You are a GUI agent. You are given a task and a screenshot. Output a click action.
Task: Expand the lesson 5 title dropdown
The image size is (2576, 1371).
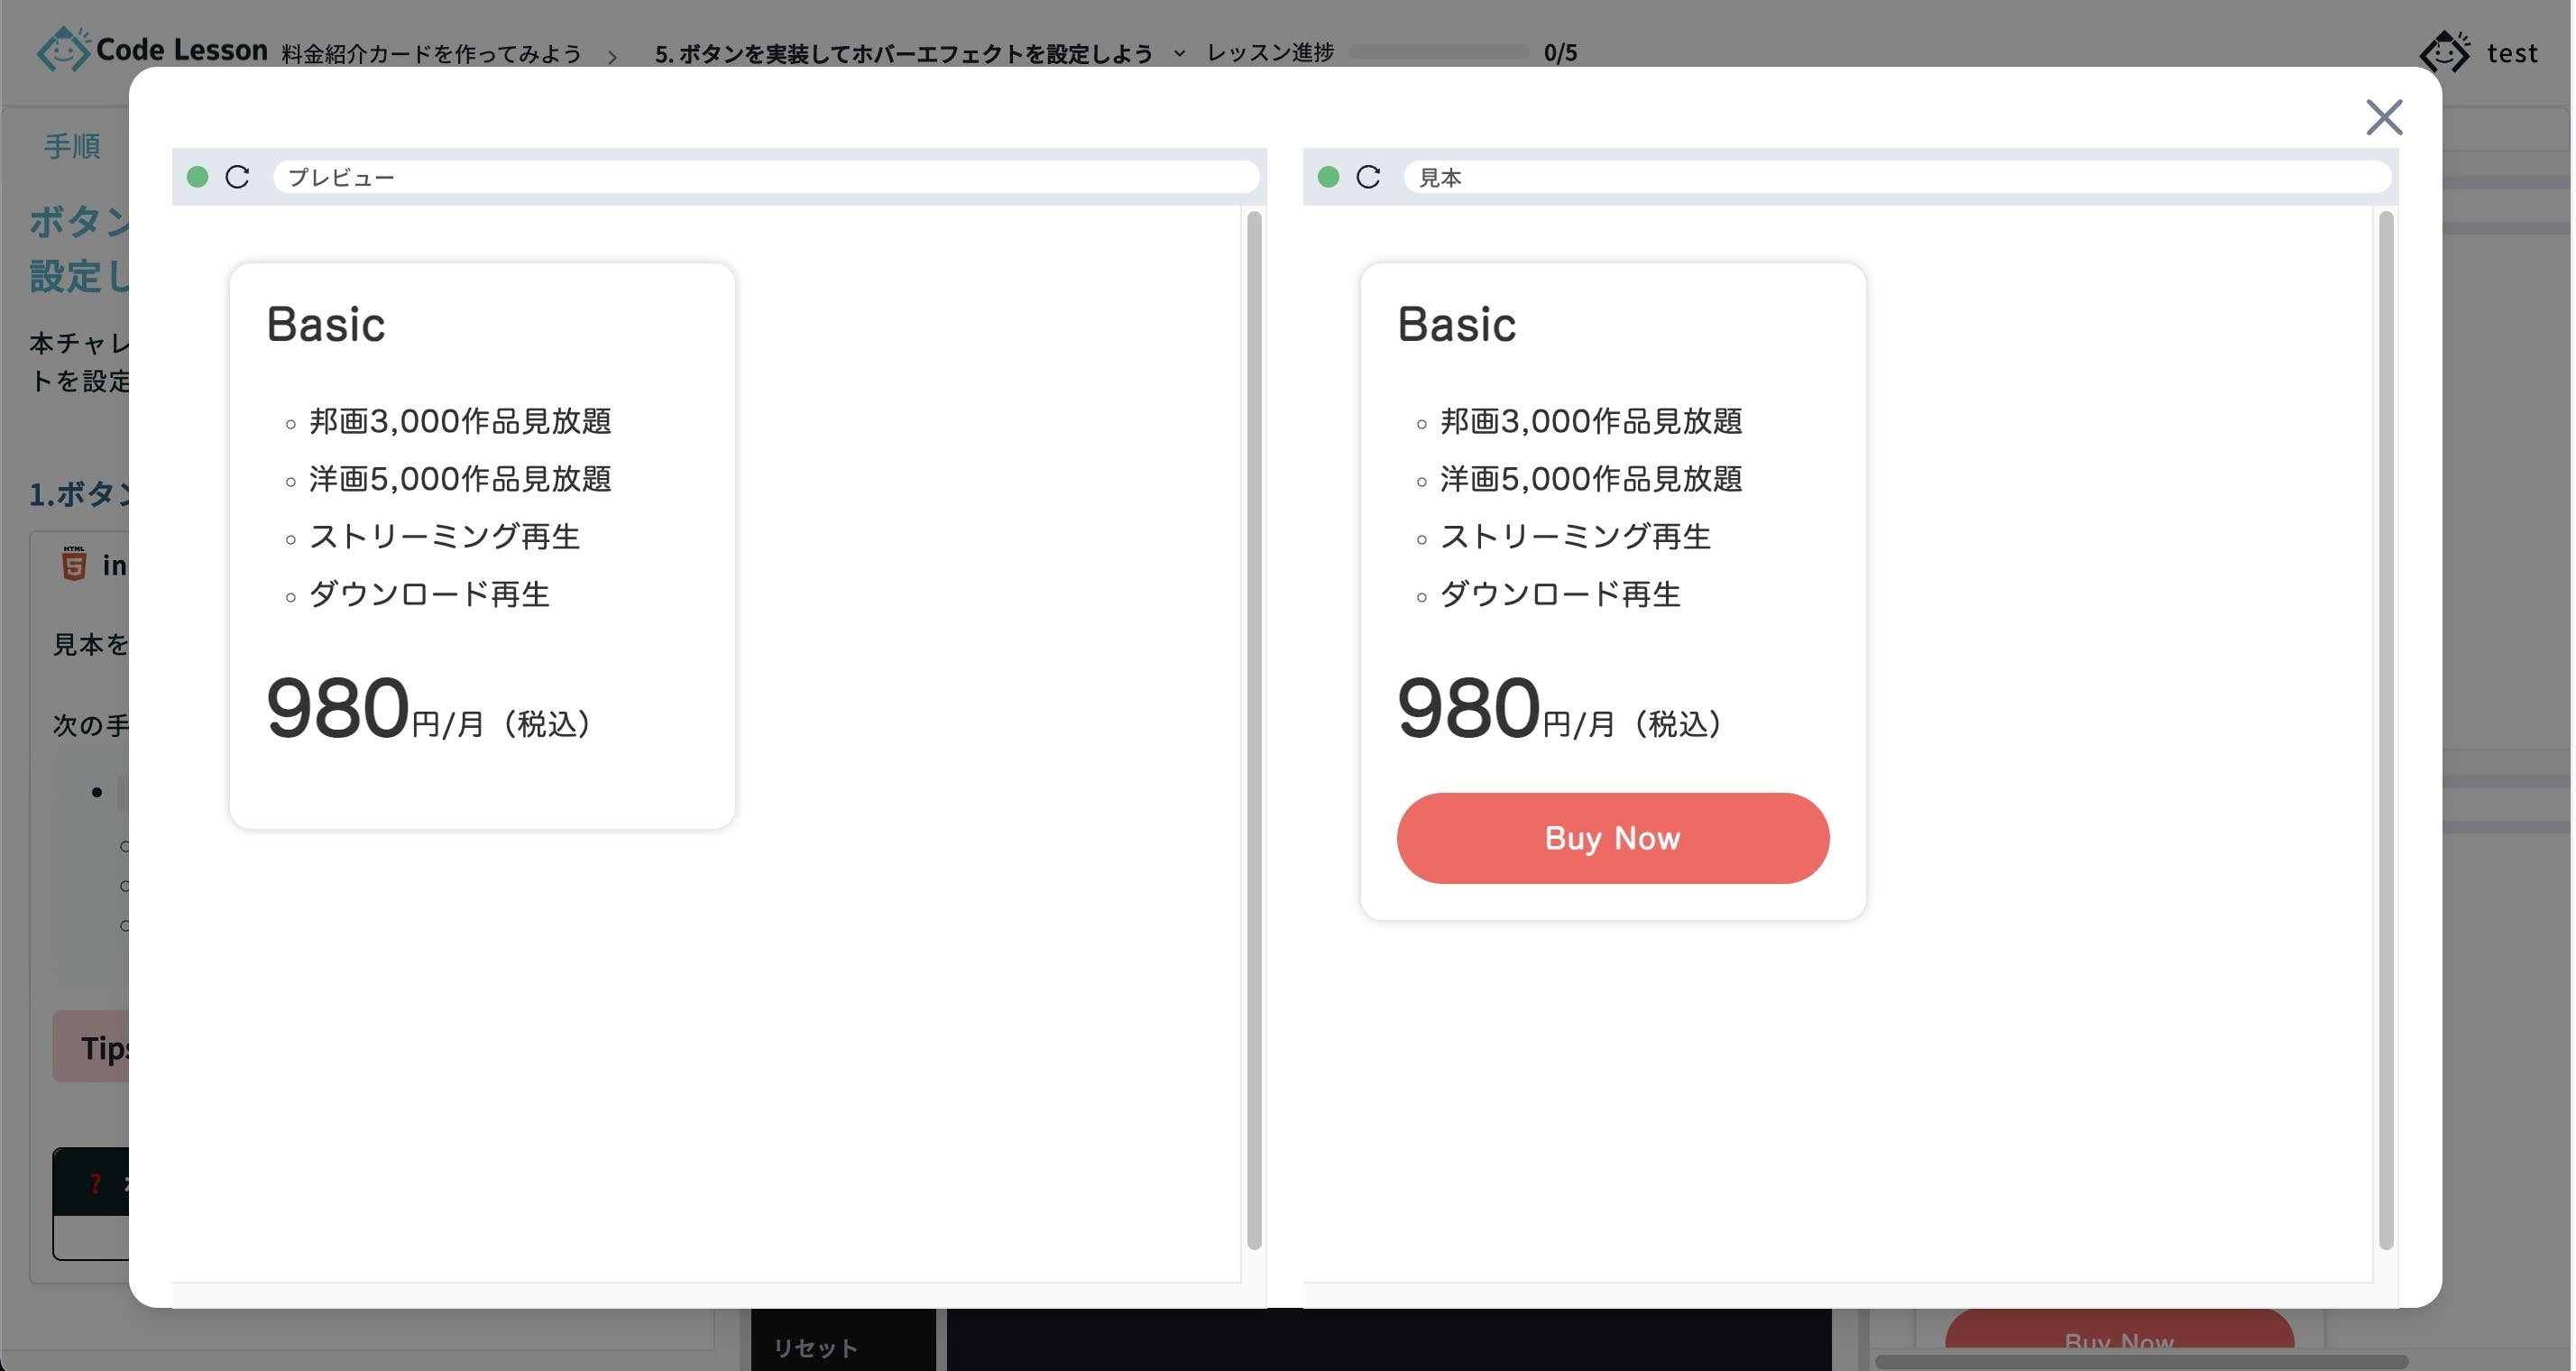coord(1179,54)
